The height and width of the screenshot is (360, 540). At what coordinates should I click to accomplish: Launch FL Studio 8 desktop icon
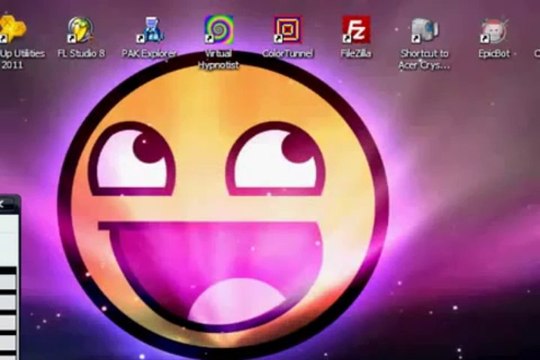pos(81,30)
